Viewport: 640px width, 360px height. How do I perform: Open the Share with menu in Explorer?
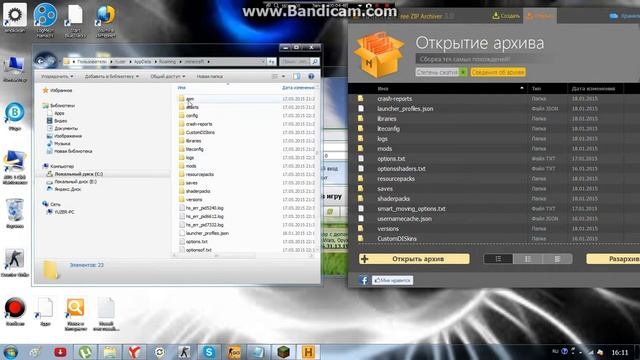[x=168, y=76]
